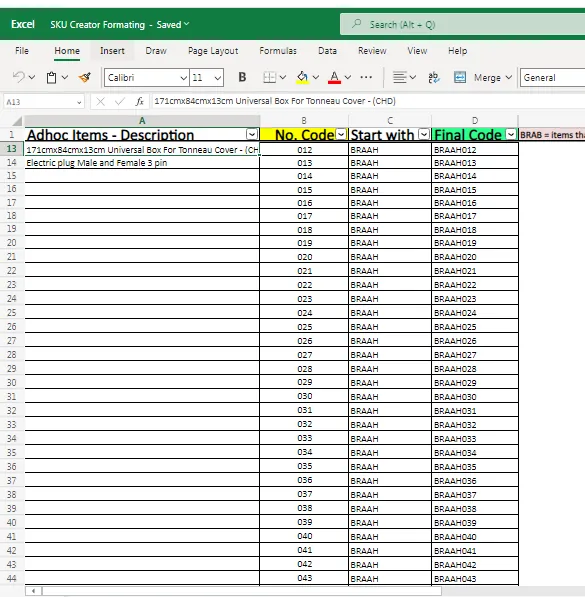Select No. Code cell 043
585x597 pixels.
304,578
